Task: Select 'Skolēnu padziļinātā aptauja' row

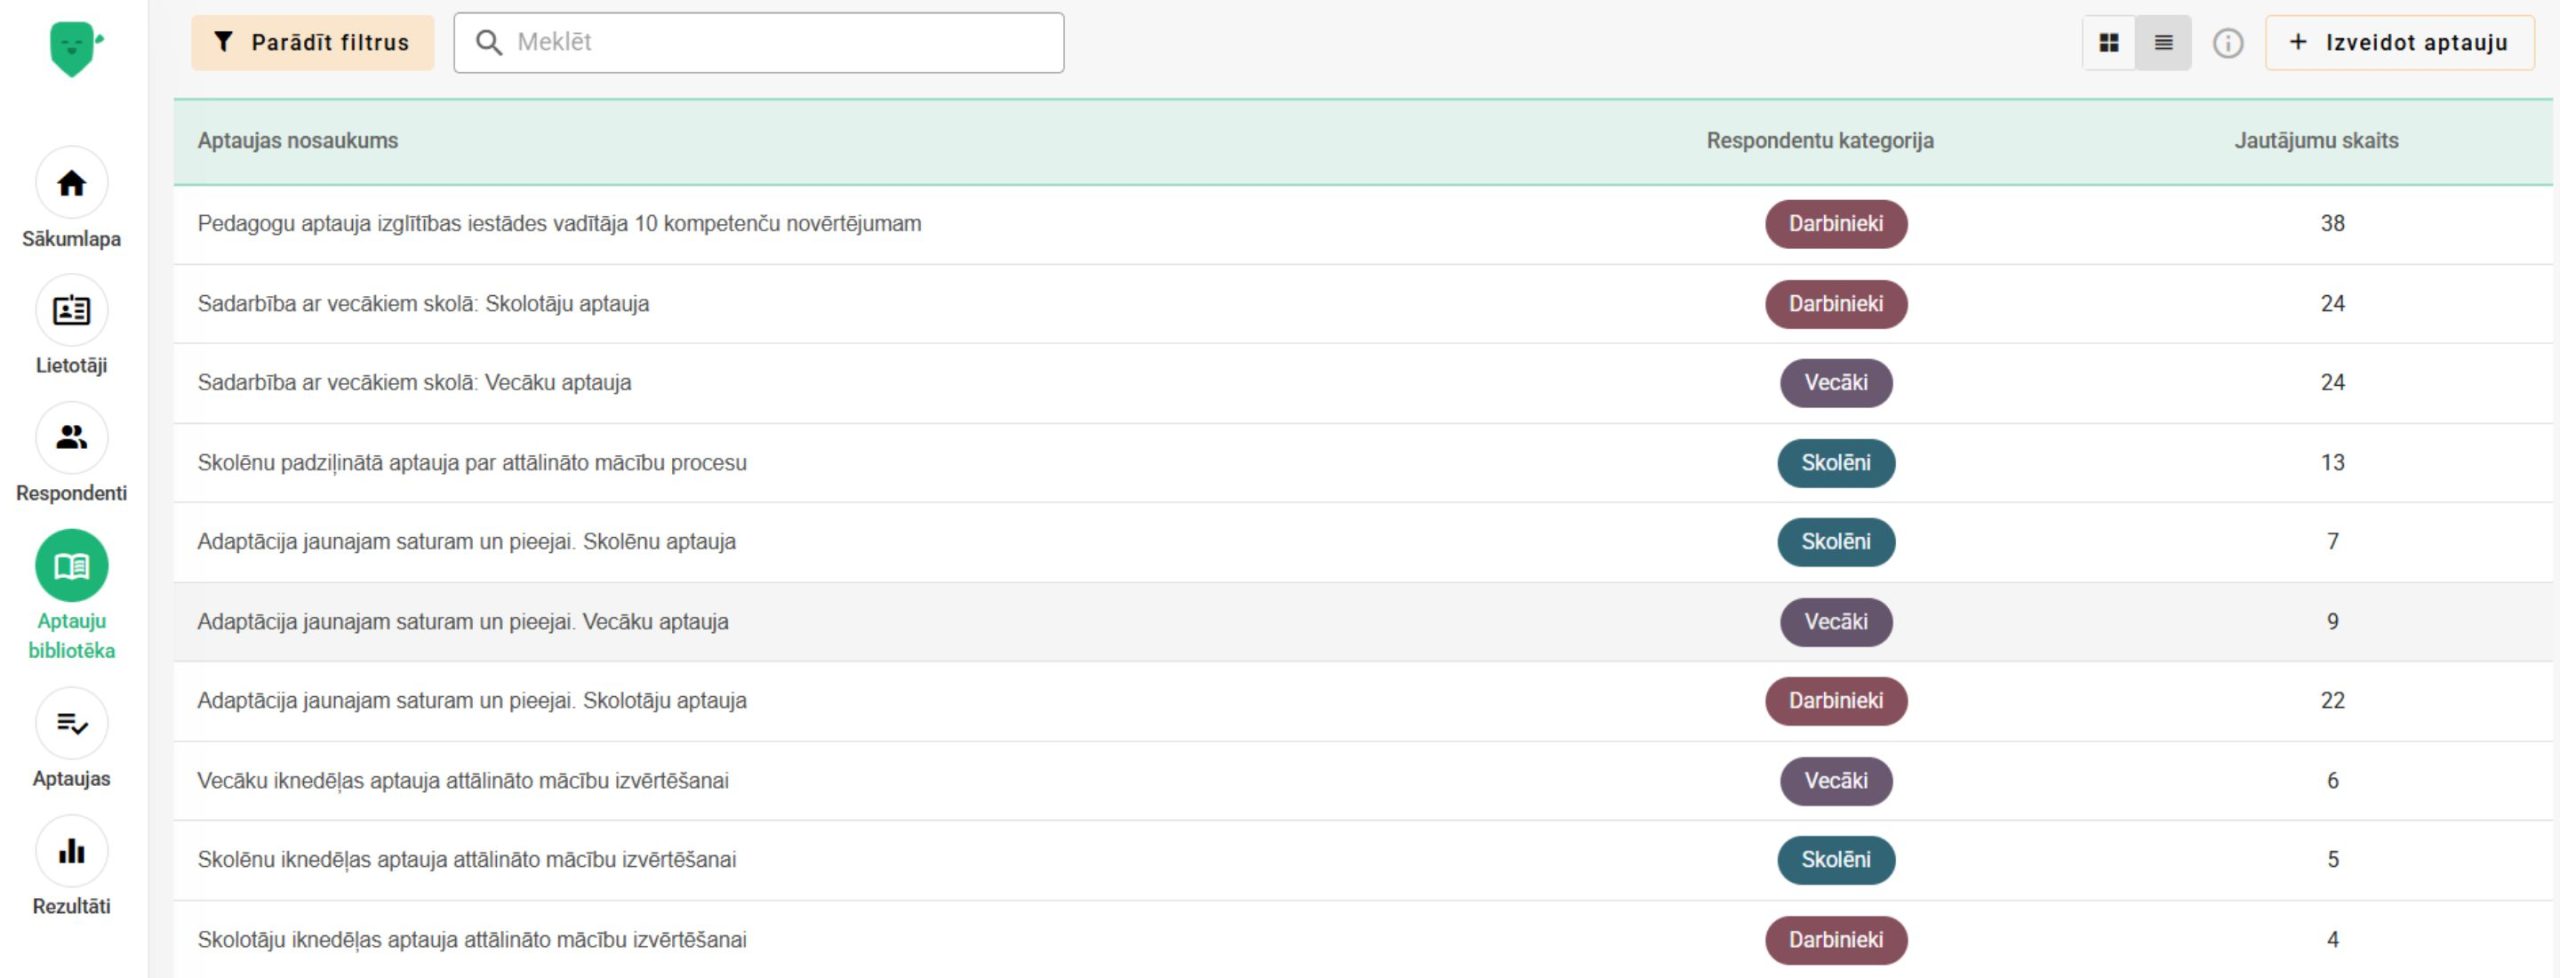Action: point(472,463)
